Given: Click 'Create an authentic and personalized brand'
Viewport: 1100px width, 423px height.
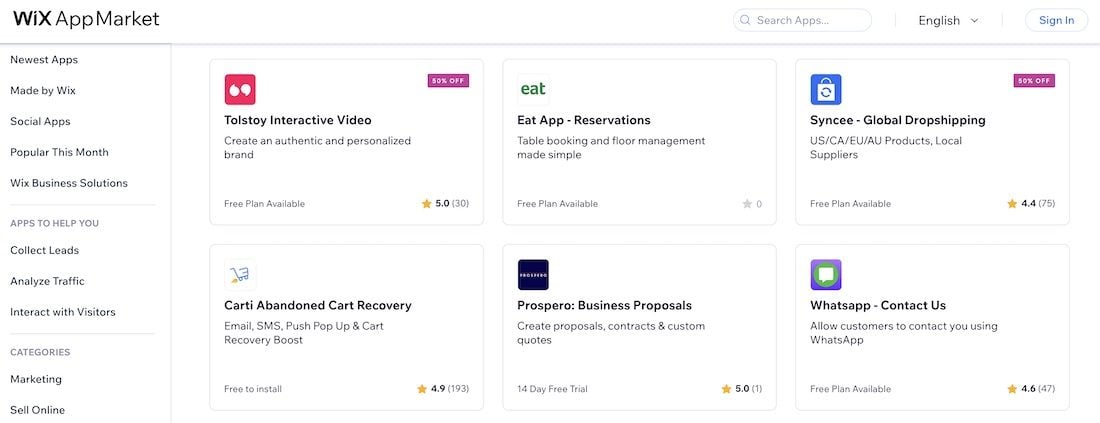Looking at the screenshot, I should tap(317, 148).
